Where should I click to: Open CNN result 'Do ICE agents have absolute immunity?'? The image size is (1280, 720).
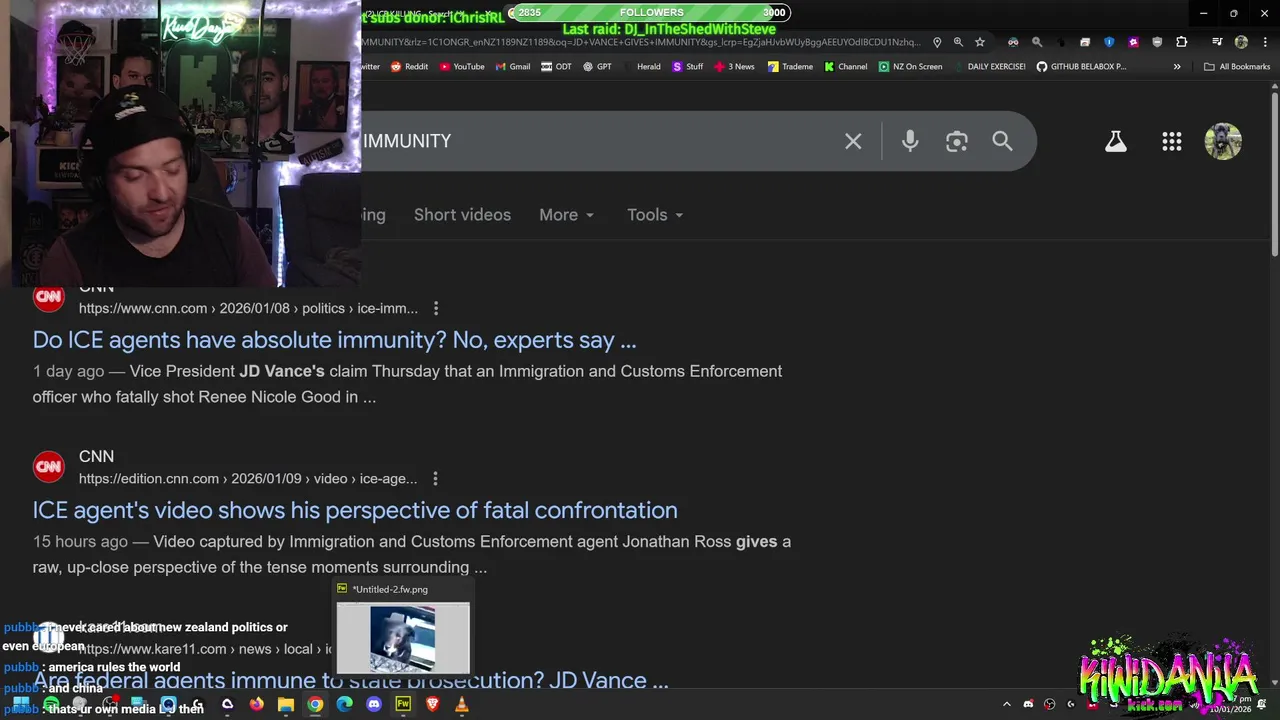click(334, 340)
